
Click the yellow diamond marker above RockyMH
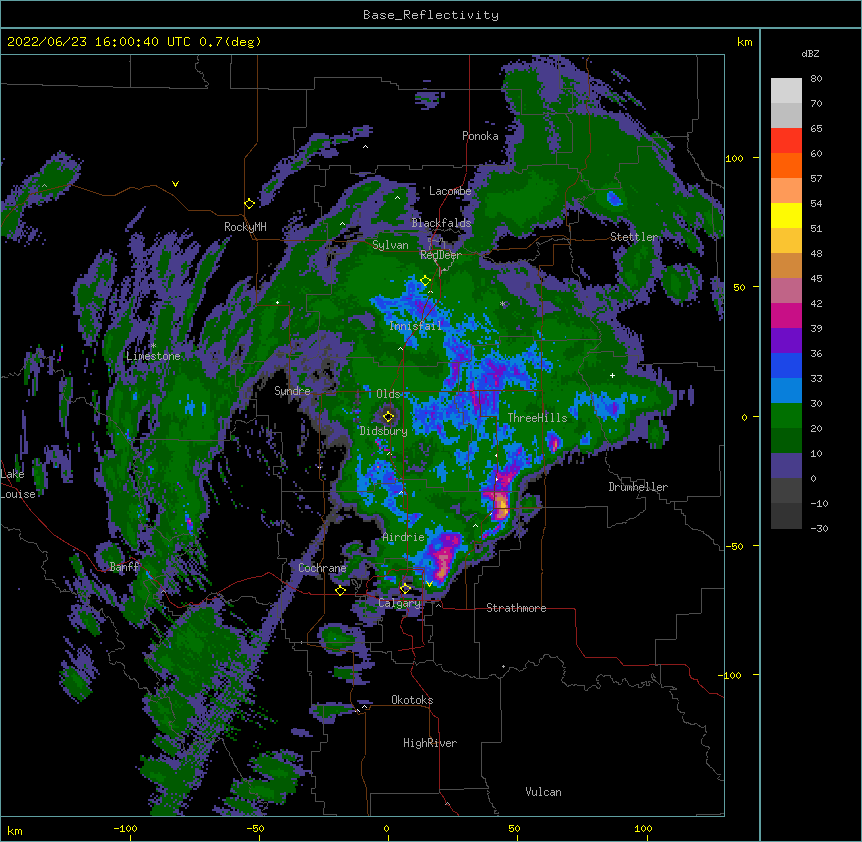[250, 204]
